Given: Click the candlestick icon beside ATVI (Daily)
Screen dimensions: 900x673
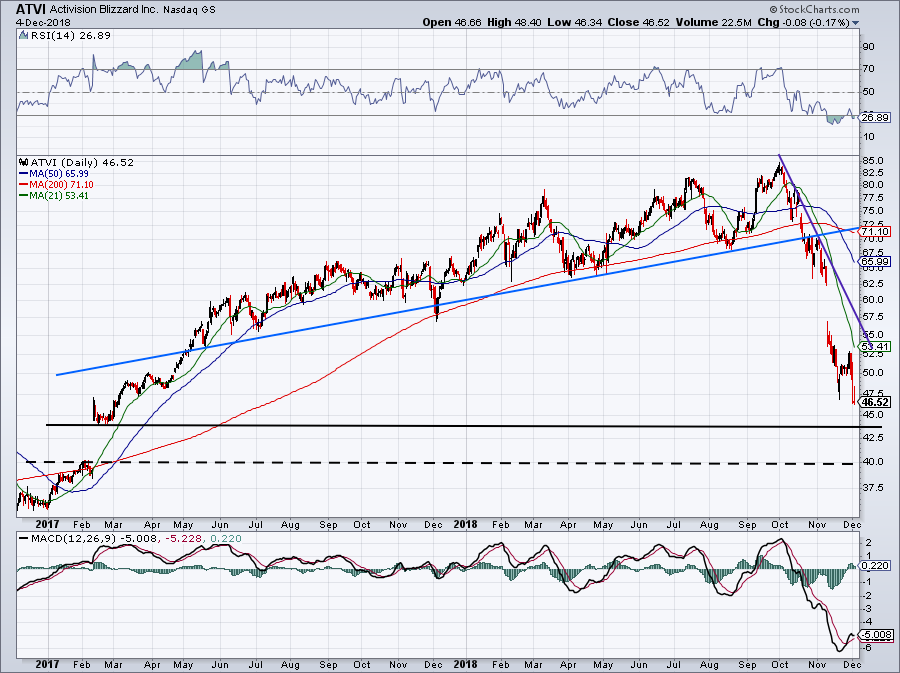Looking at the screenshot, I should (24, 162).
